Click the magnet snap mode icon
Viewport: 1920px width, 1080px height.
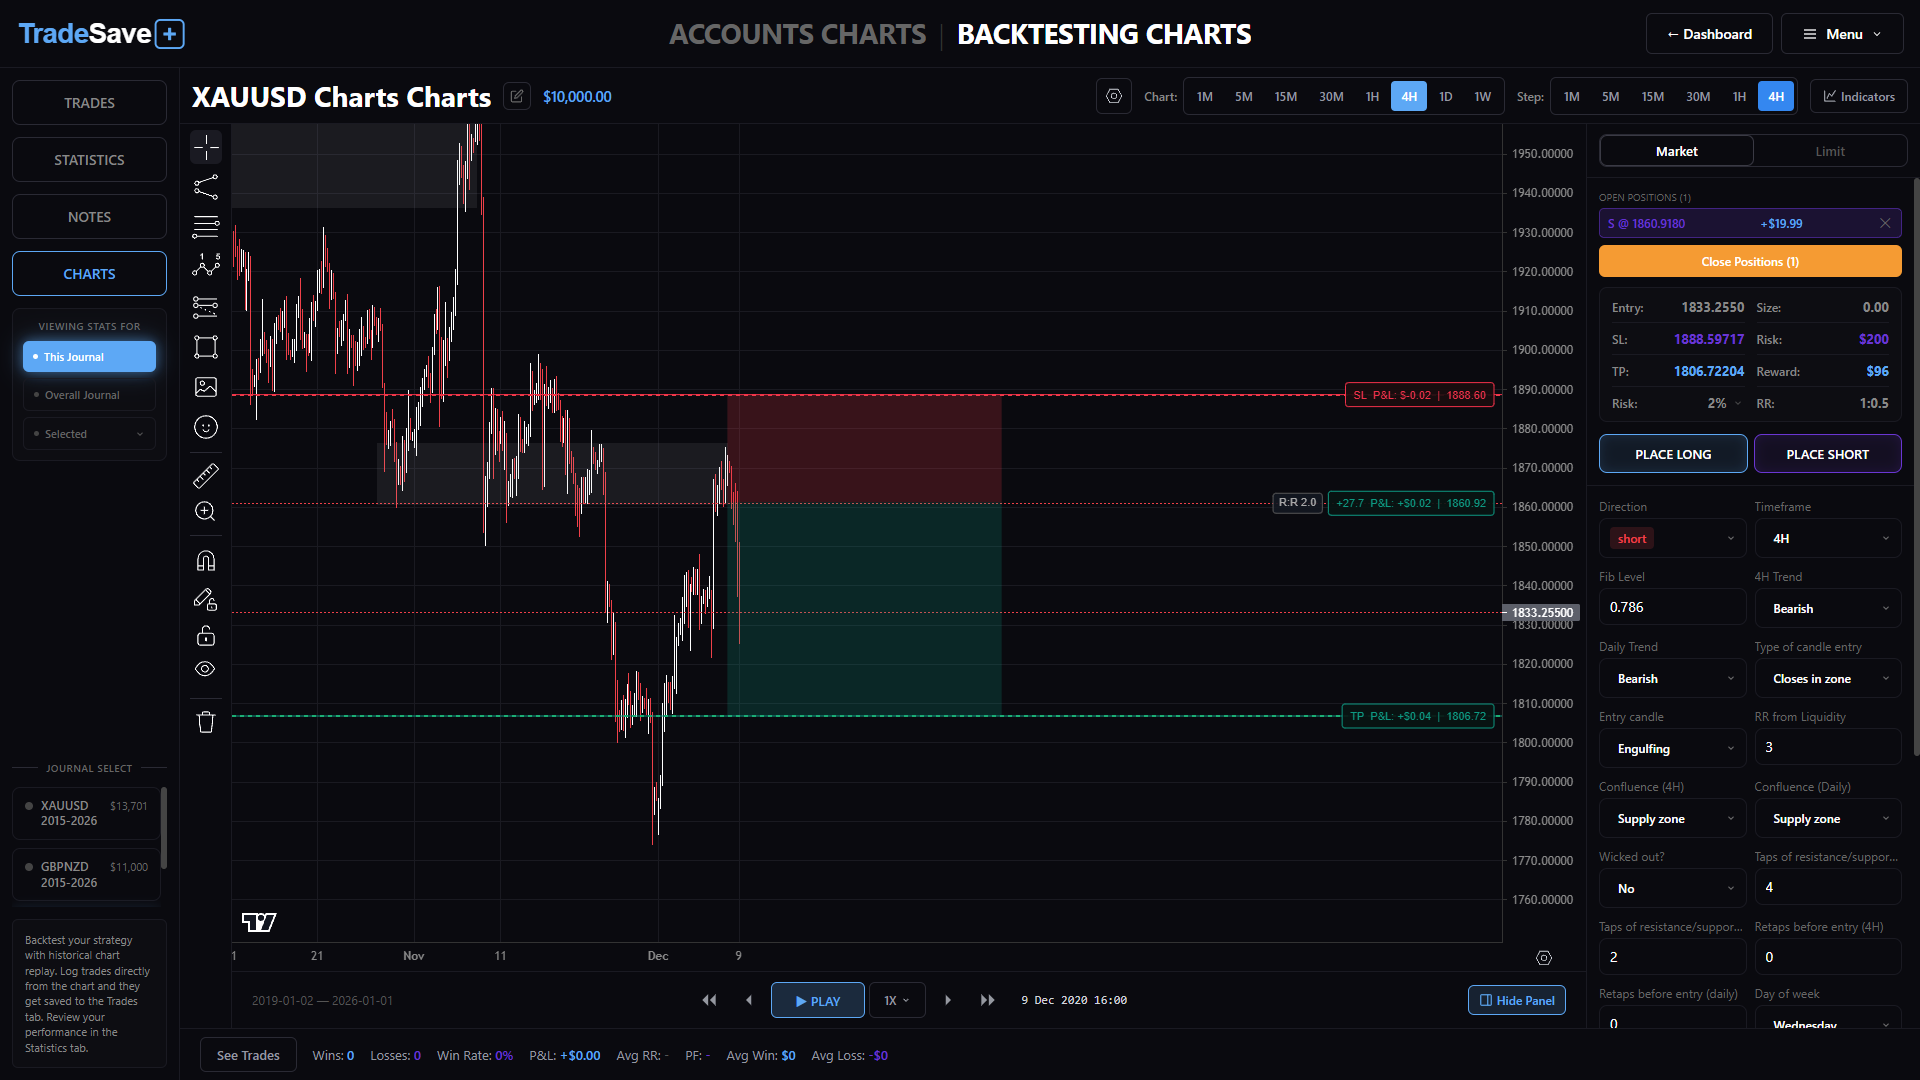206,561
